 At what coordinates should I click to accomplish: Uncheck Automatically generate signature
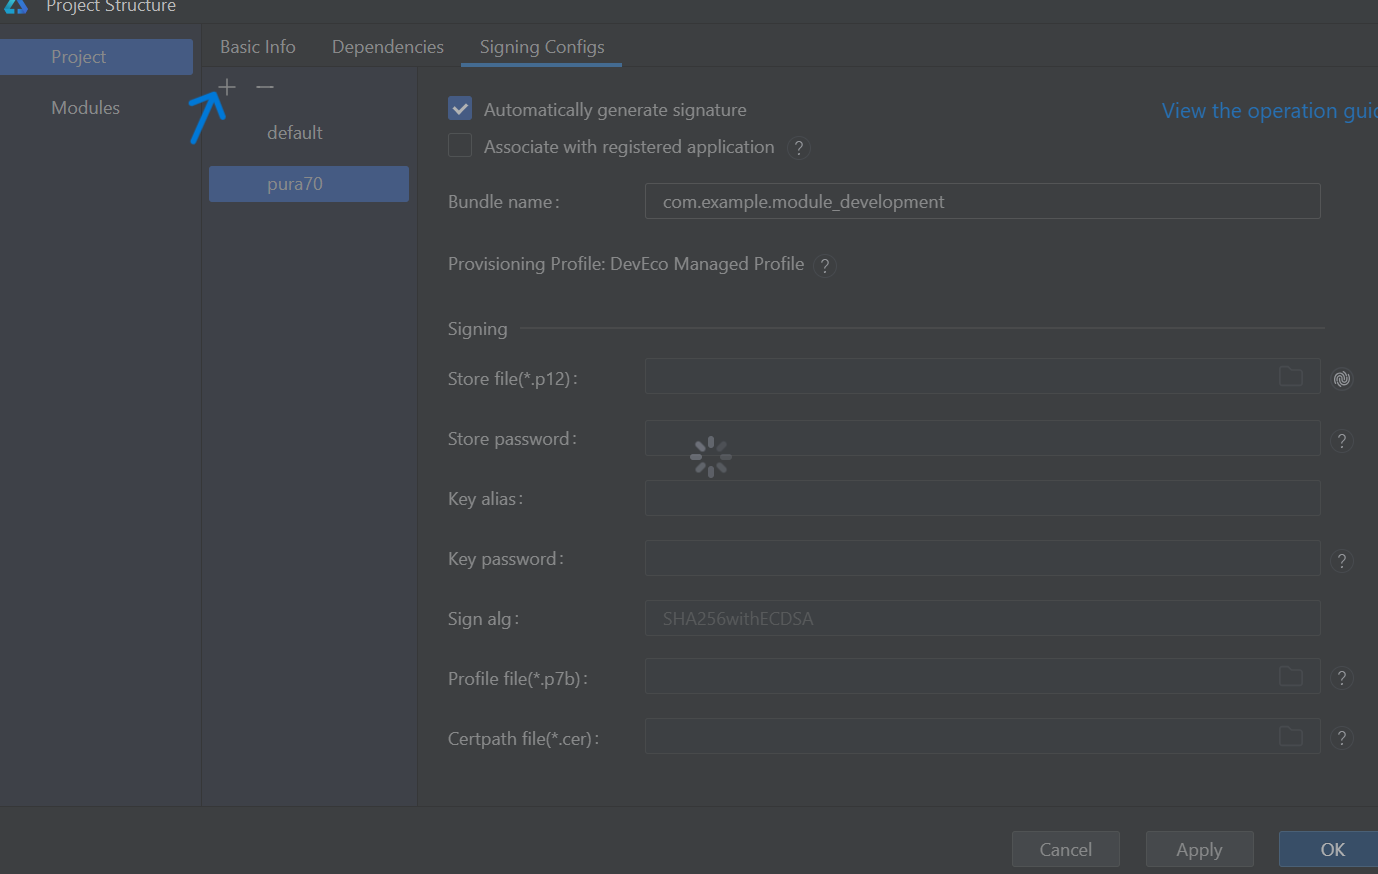click(460, 109)
